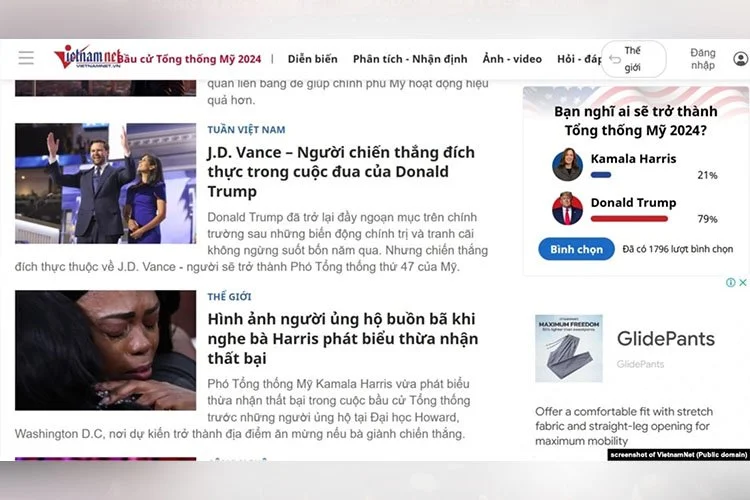Viewport: 750px width, 500px height.
Task: Click Thế giới category label above Harris article
Action: [229, 297]
